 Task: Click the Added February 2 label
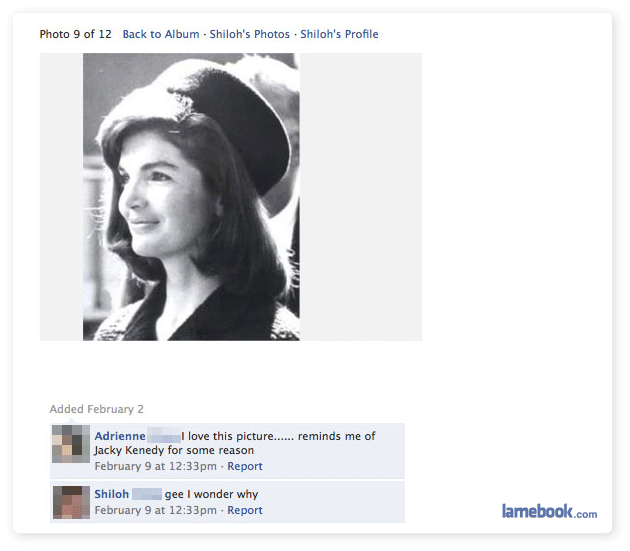(96, 409)
